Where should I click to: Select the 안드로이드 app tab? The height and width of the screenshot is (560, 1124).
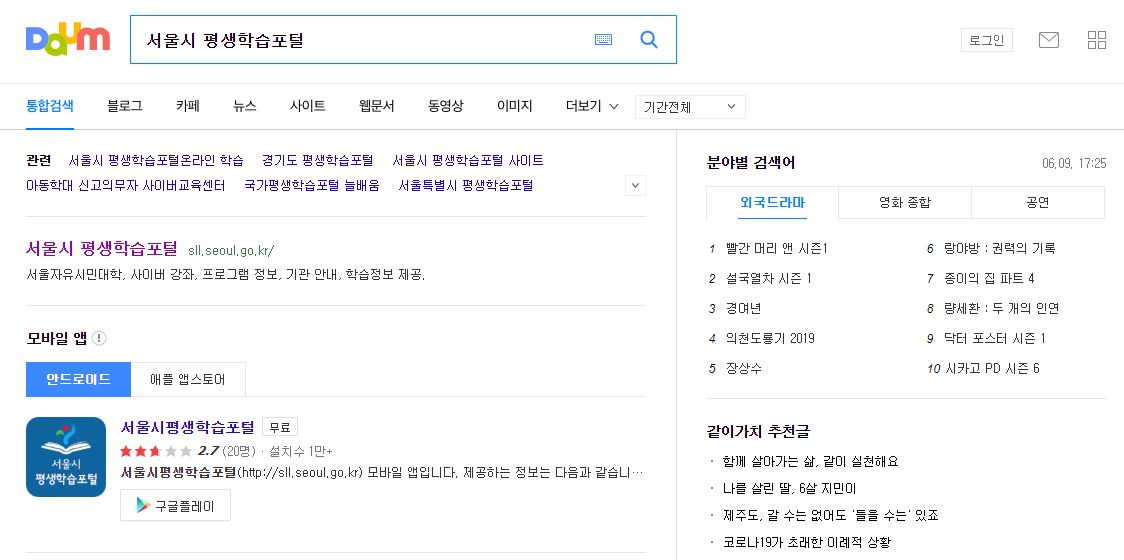[x=78, y=379]
